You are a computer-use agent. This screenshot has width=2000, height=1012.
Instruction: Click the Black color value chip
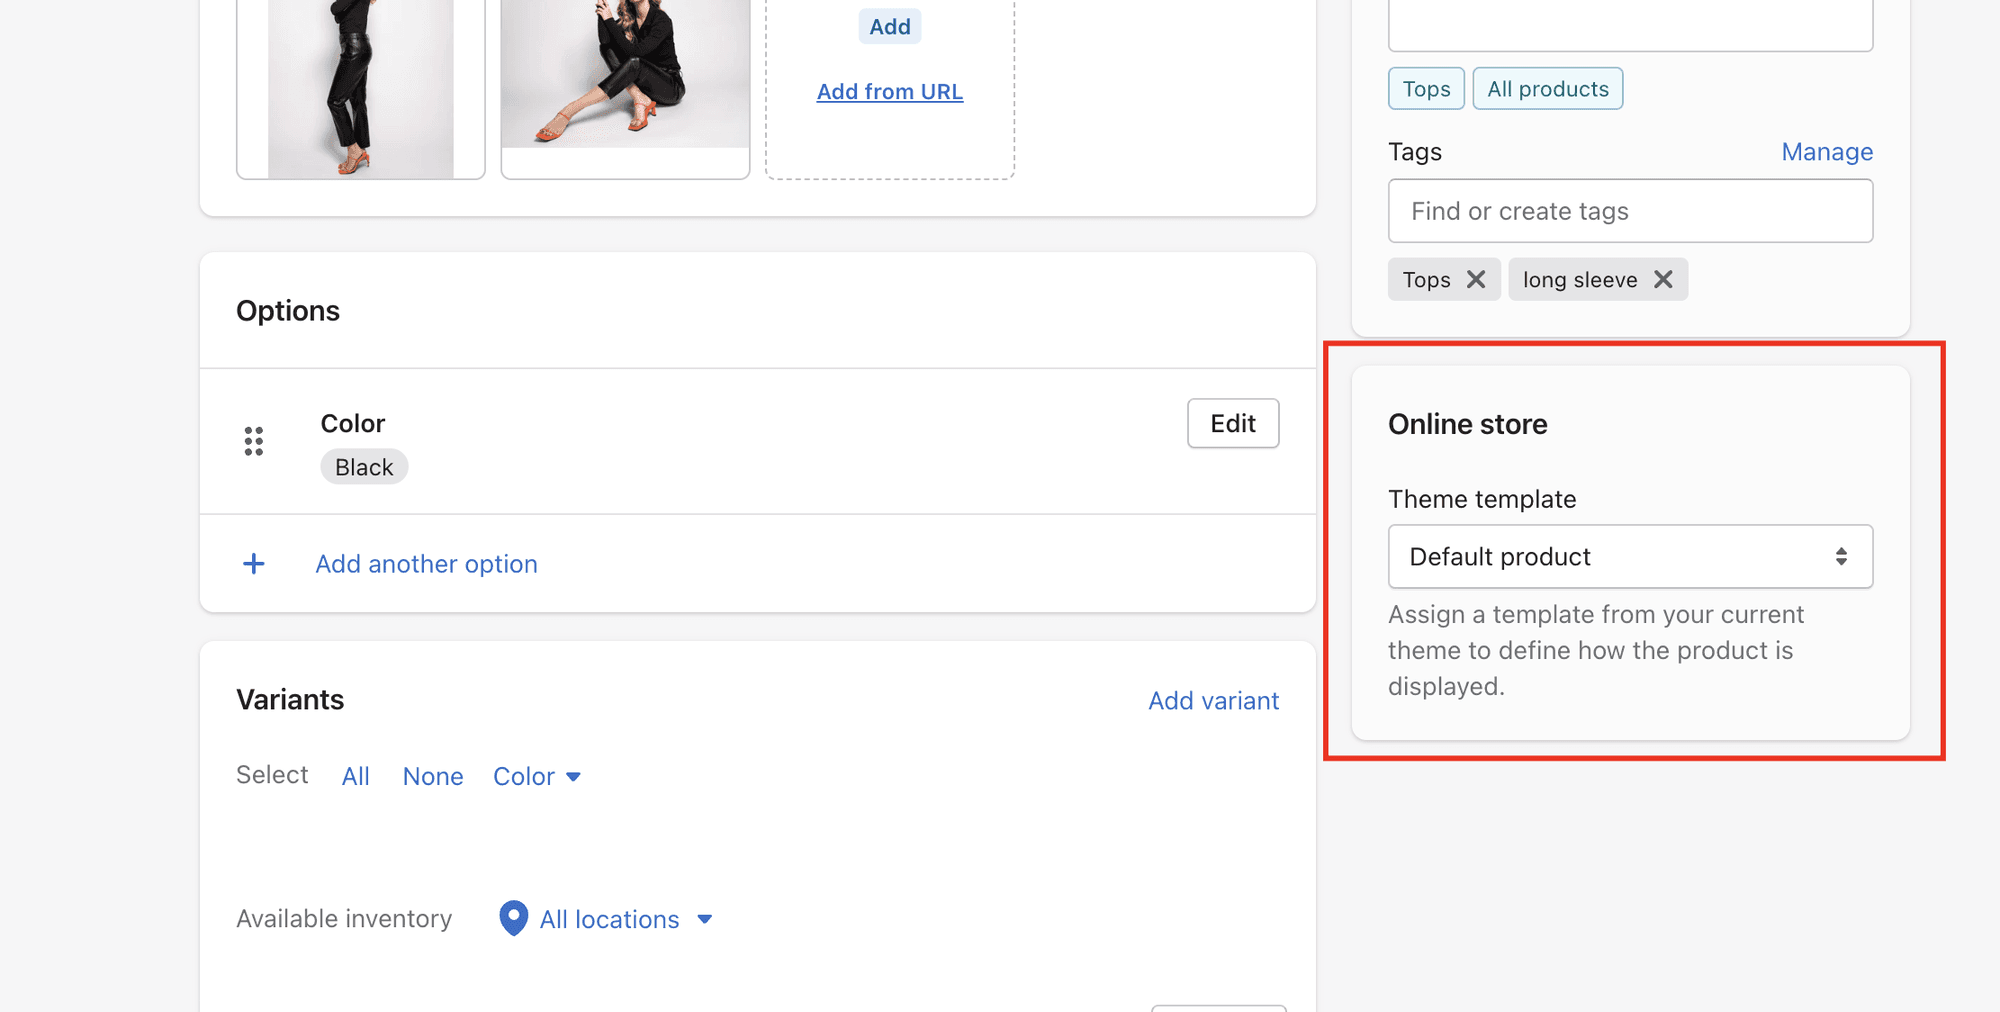point(364,467)
